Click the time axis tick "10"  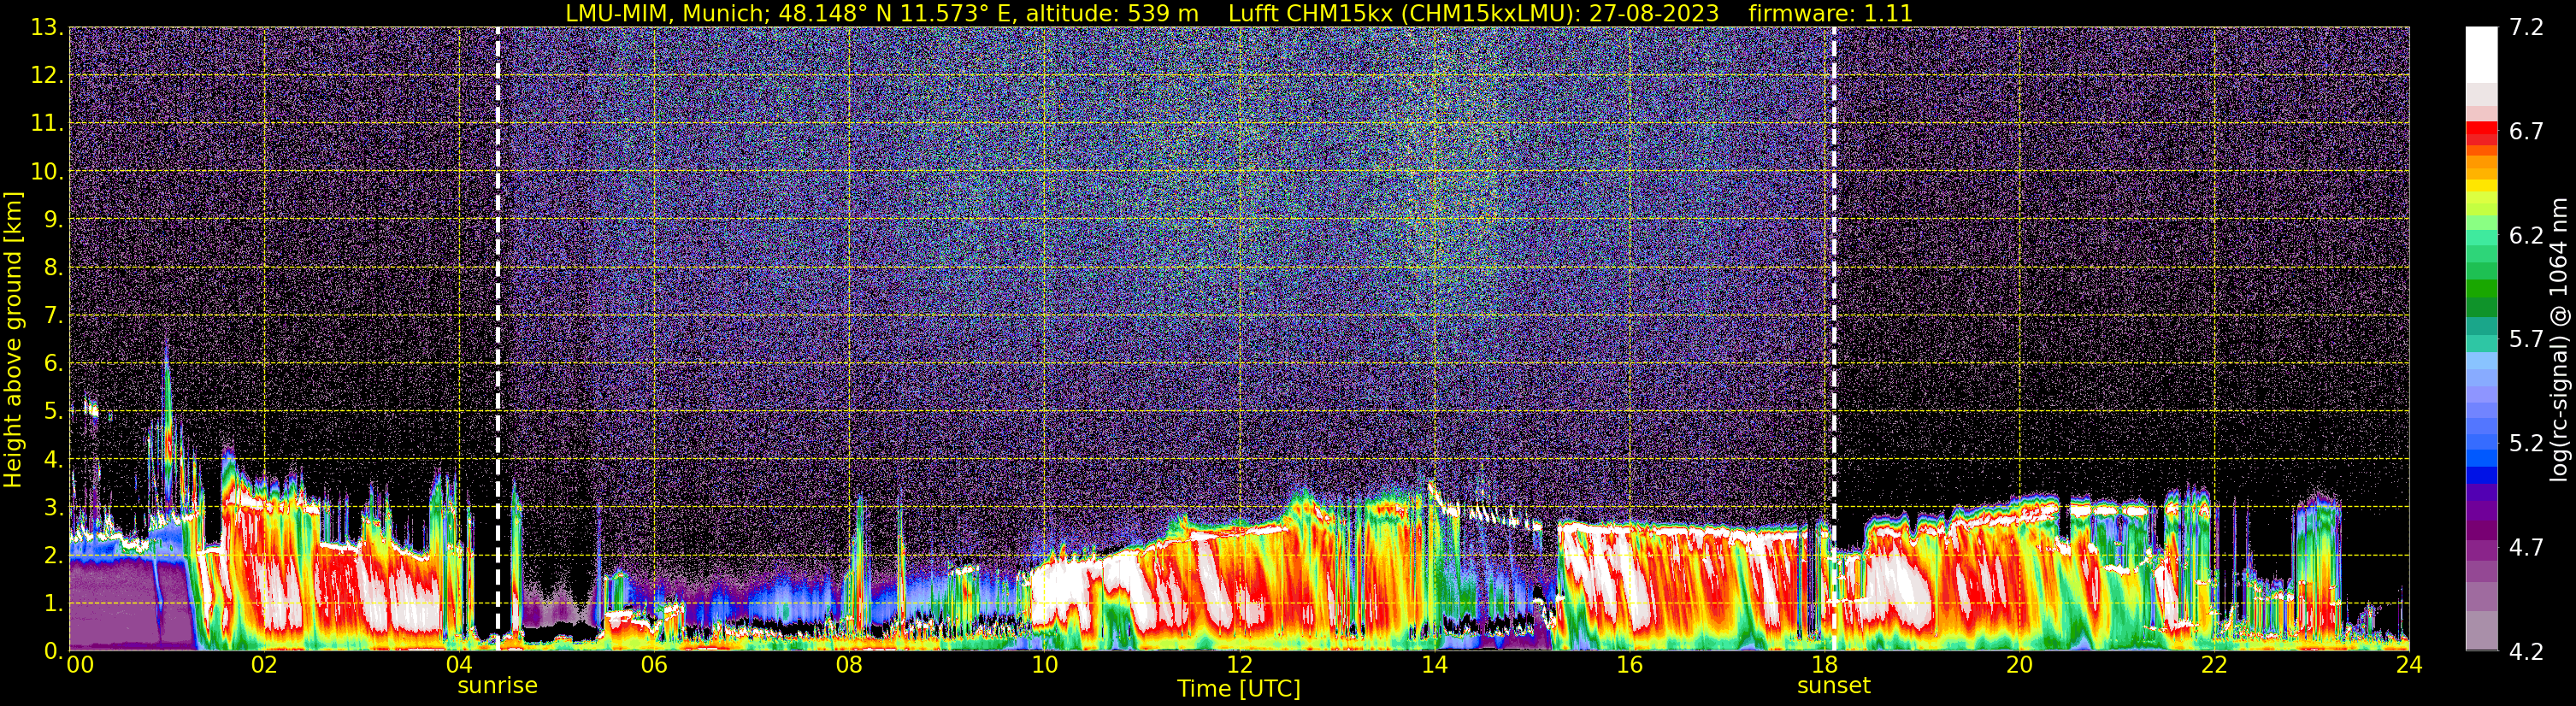[x=1044, y=666]
